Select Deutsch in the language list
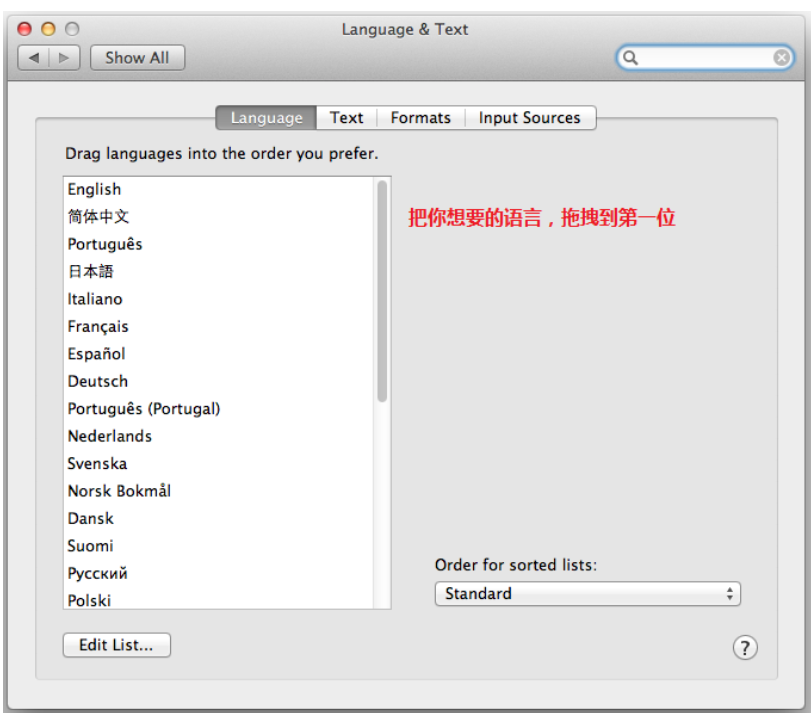 click(x=98, y=381)
